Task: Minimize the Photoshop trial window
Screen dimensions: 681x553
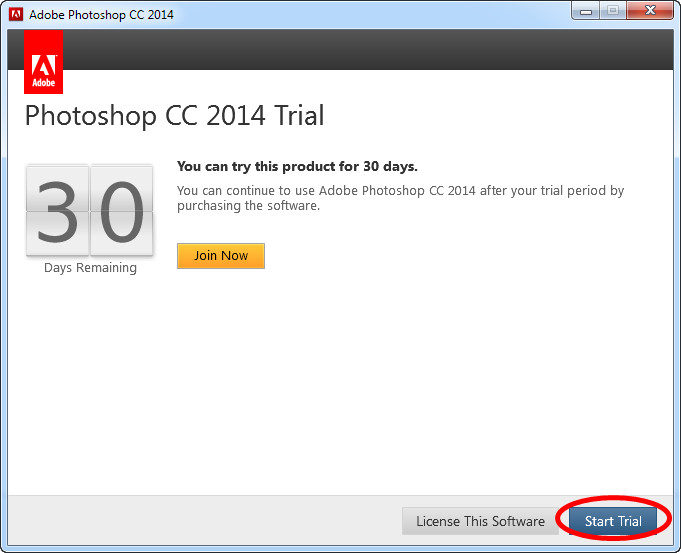Action: (x=586, y=11)
